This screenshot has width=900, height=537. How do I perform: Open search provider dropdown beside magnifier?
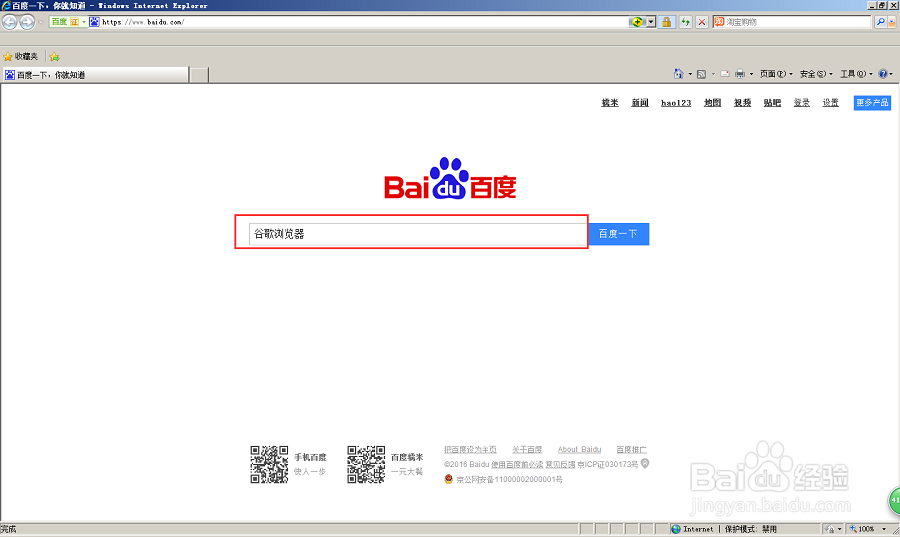pyautogui.click(x=892, y=22)
